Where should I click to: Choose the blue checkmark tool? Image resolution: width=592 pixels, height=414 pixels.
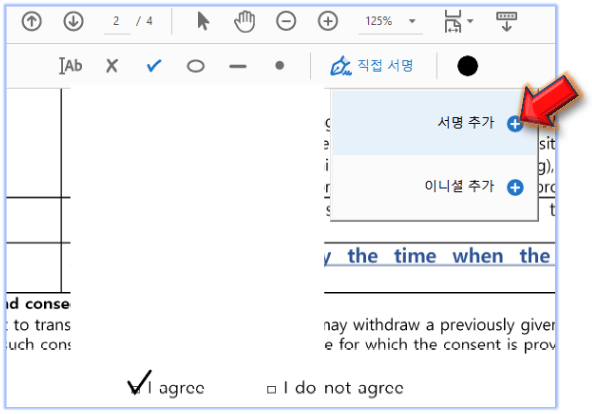(154, 66)
